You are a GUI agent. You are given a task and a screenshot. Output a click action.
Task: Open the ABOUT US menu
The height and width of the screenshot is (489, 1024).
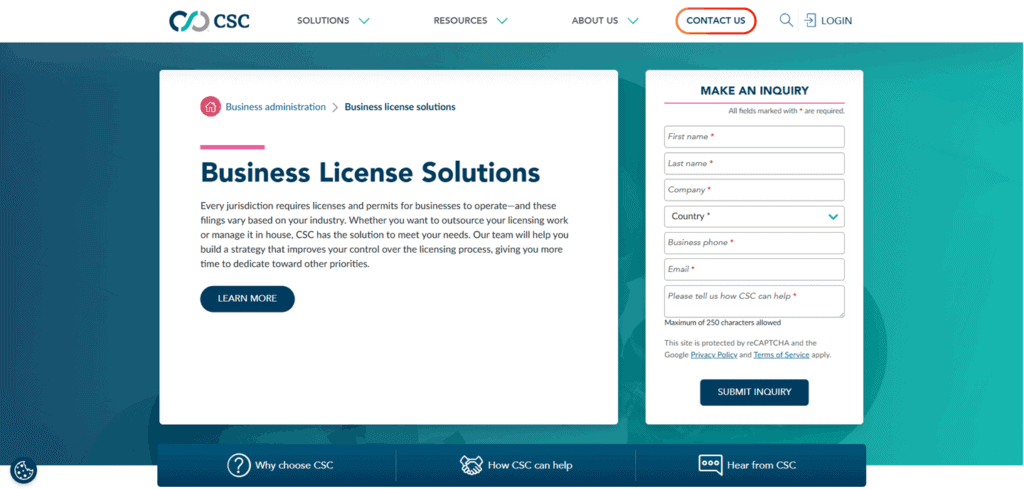click(594, 21)
